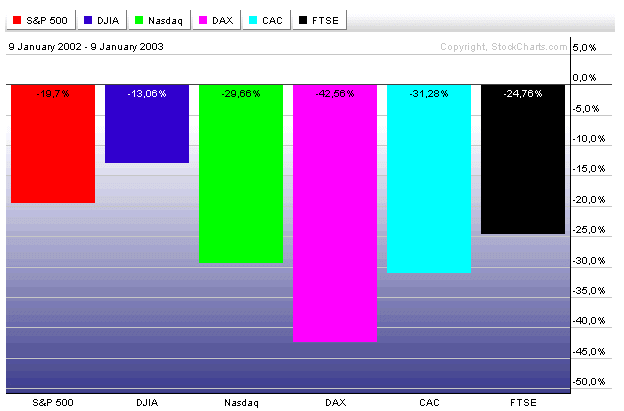Viewport: 624px width, 411px height.
Task: Click the date range 9 January 2002 - 9 January 2003
Action: [86, 47]
